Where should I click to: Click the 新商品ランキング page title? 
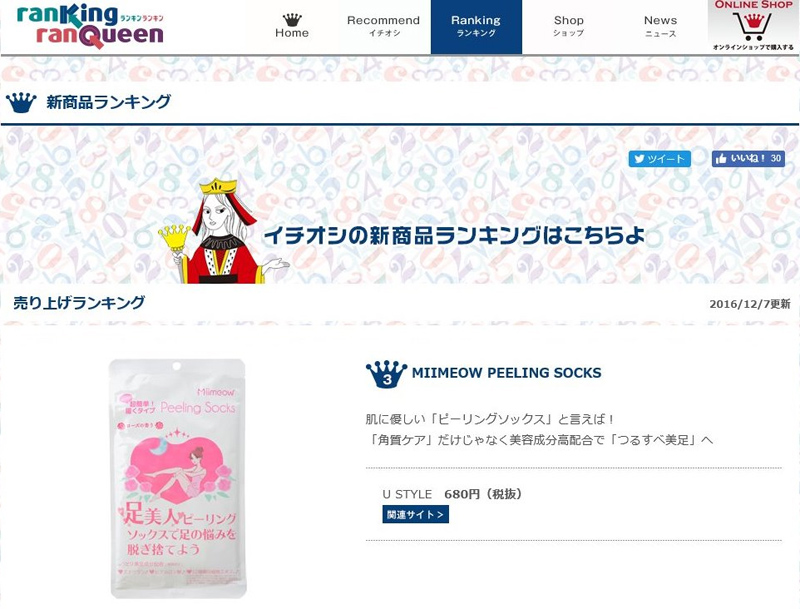click(x=108, y=102)
